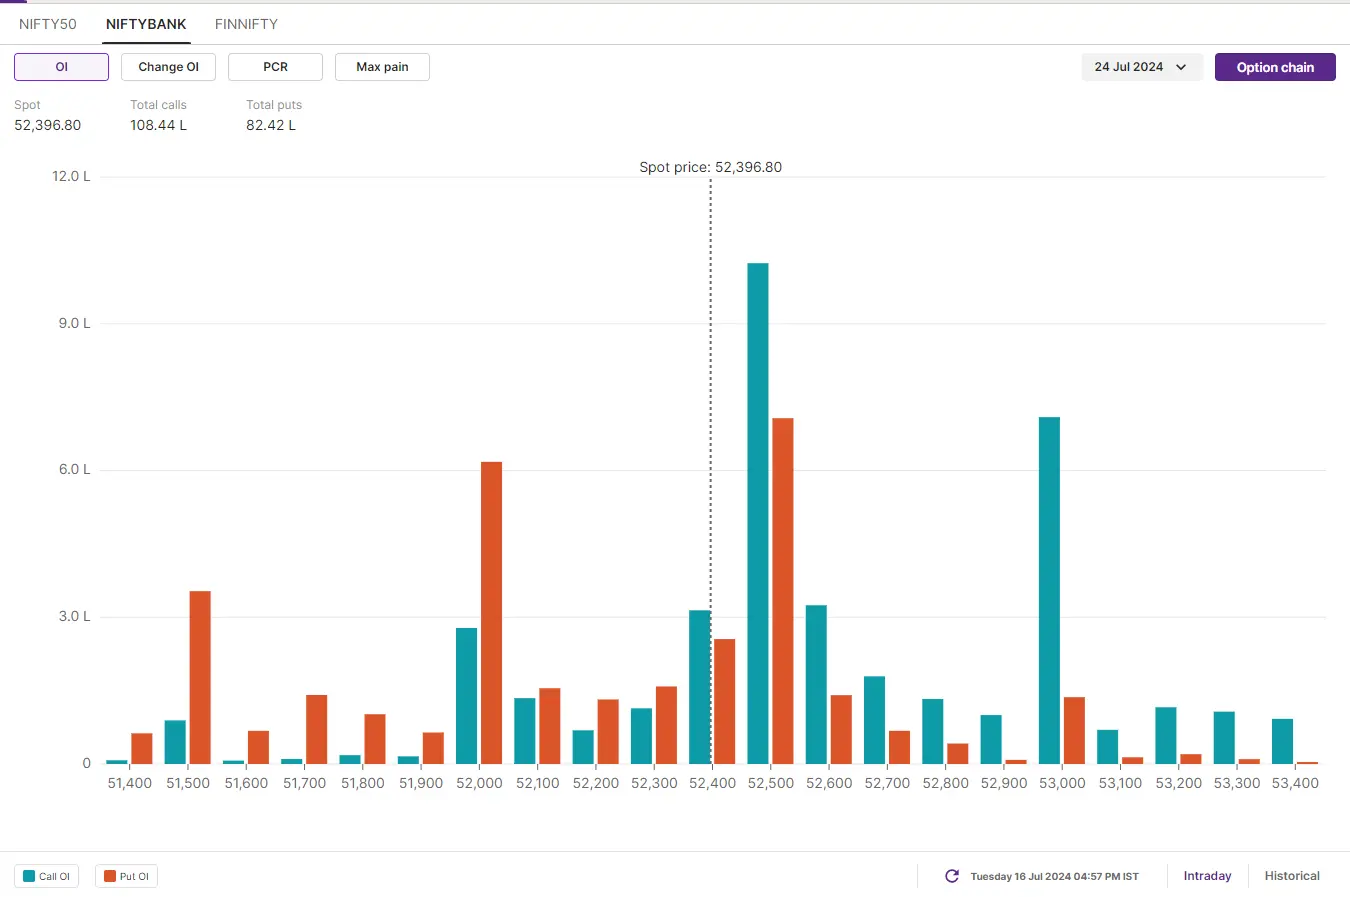Switch to Change OI view

click(x=168, y=67)
